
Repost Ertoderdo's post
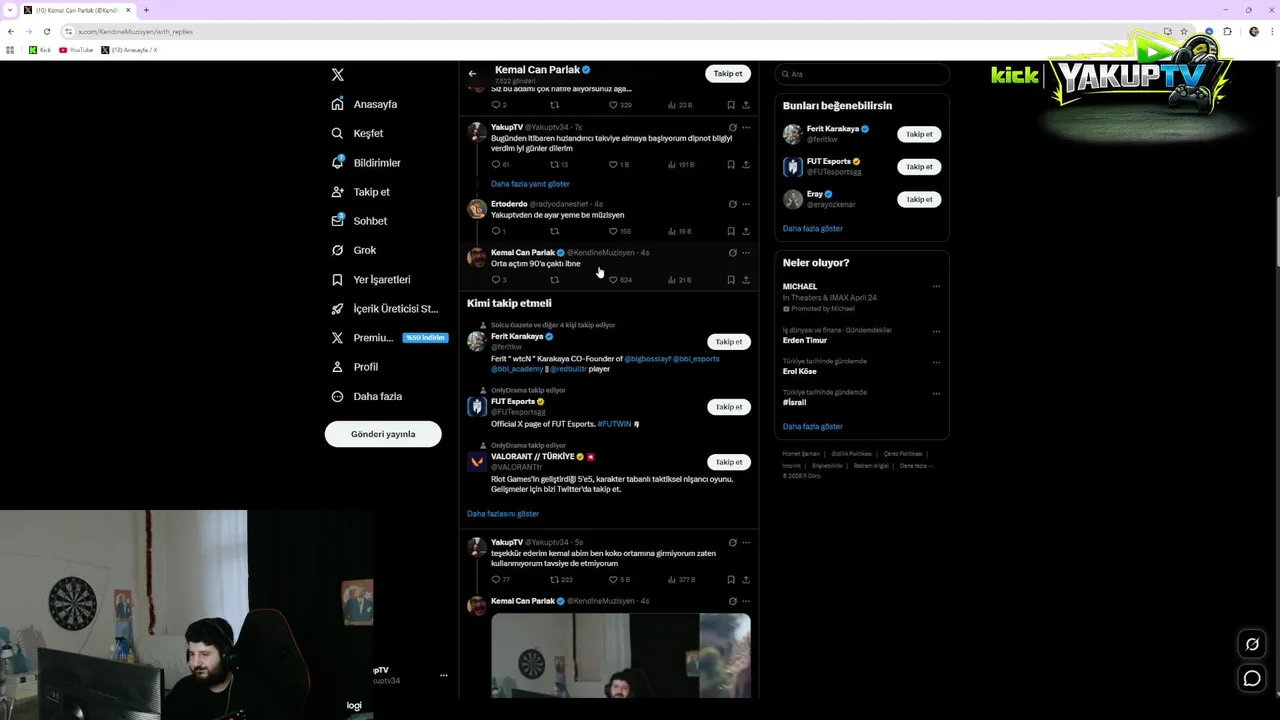[555, 231]
